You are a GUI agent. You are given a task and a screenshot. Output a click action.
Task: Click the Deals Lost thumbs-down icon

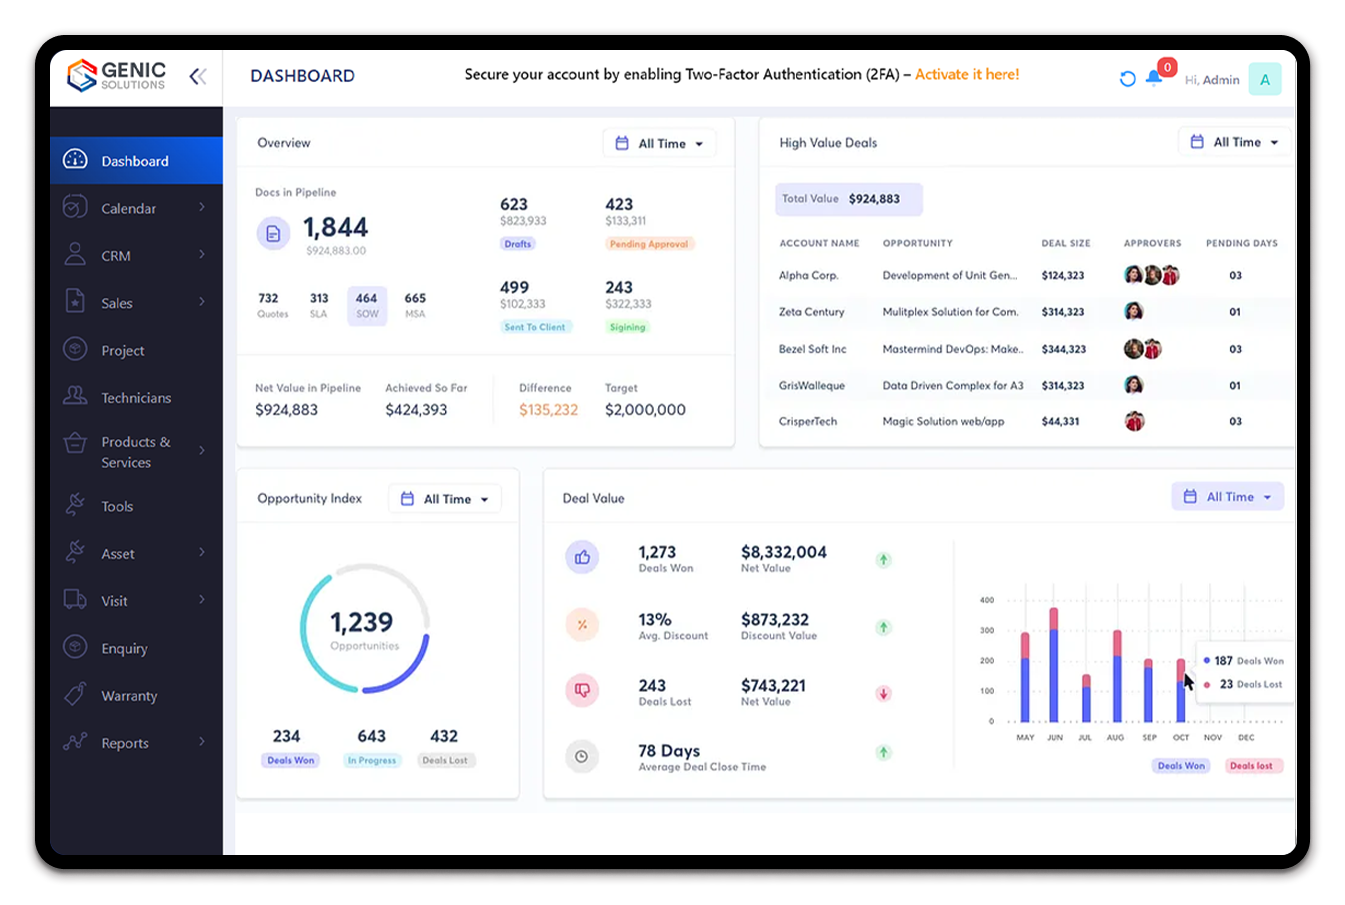(582, 691)
